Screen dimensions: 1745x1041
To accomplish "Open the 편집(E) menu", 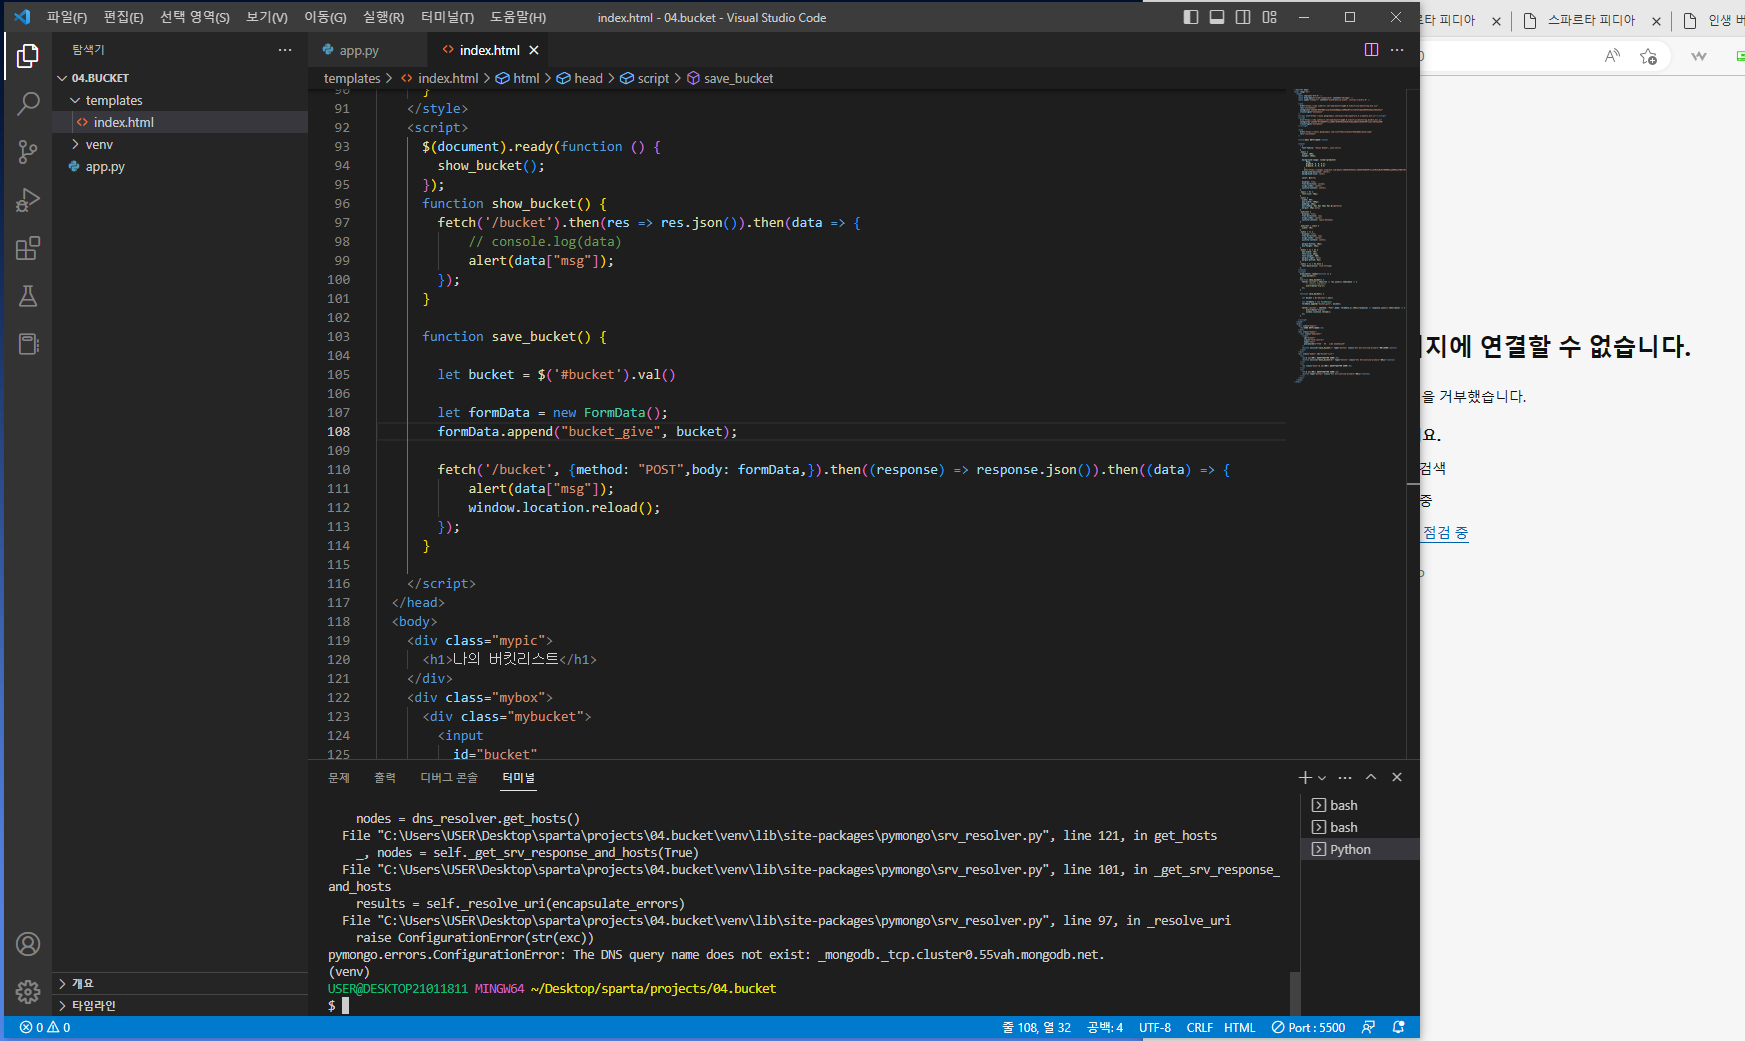I will (123, 17).
